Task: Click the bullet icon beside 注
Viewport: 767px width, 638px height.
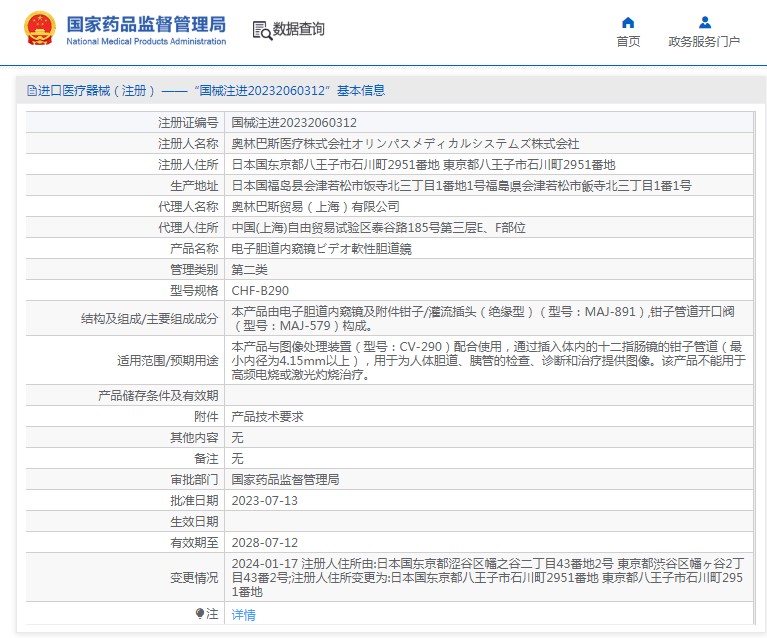Action: [x=200, y=613]
